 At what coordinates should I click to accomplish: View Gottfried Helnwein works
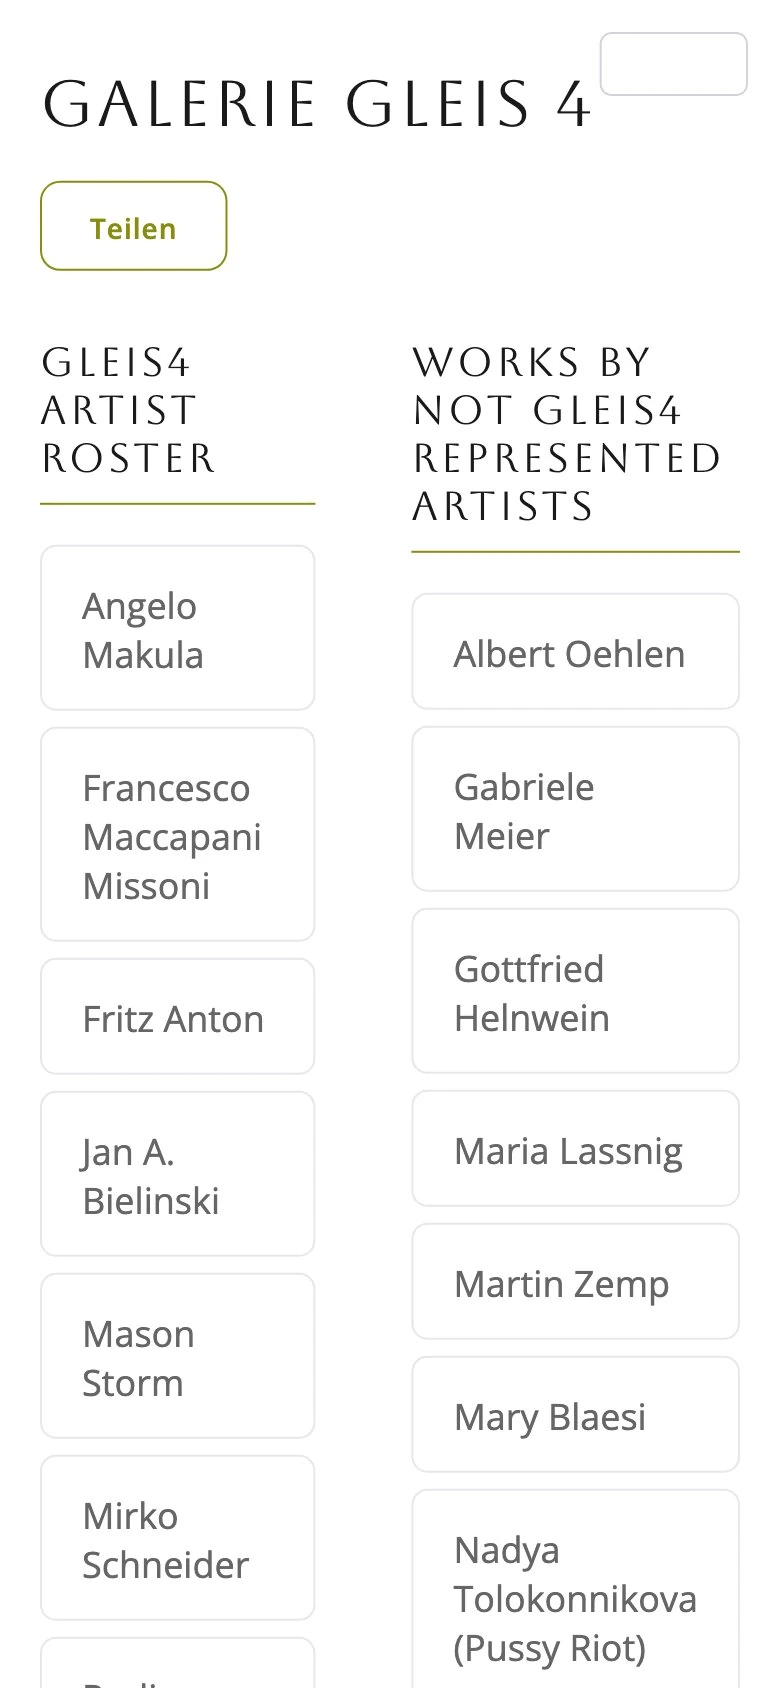coord(576,991)
